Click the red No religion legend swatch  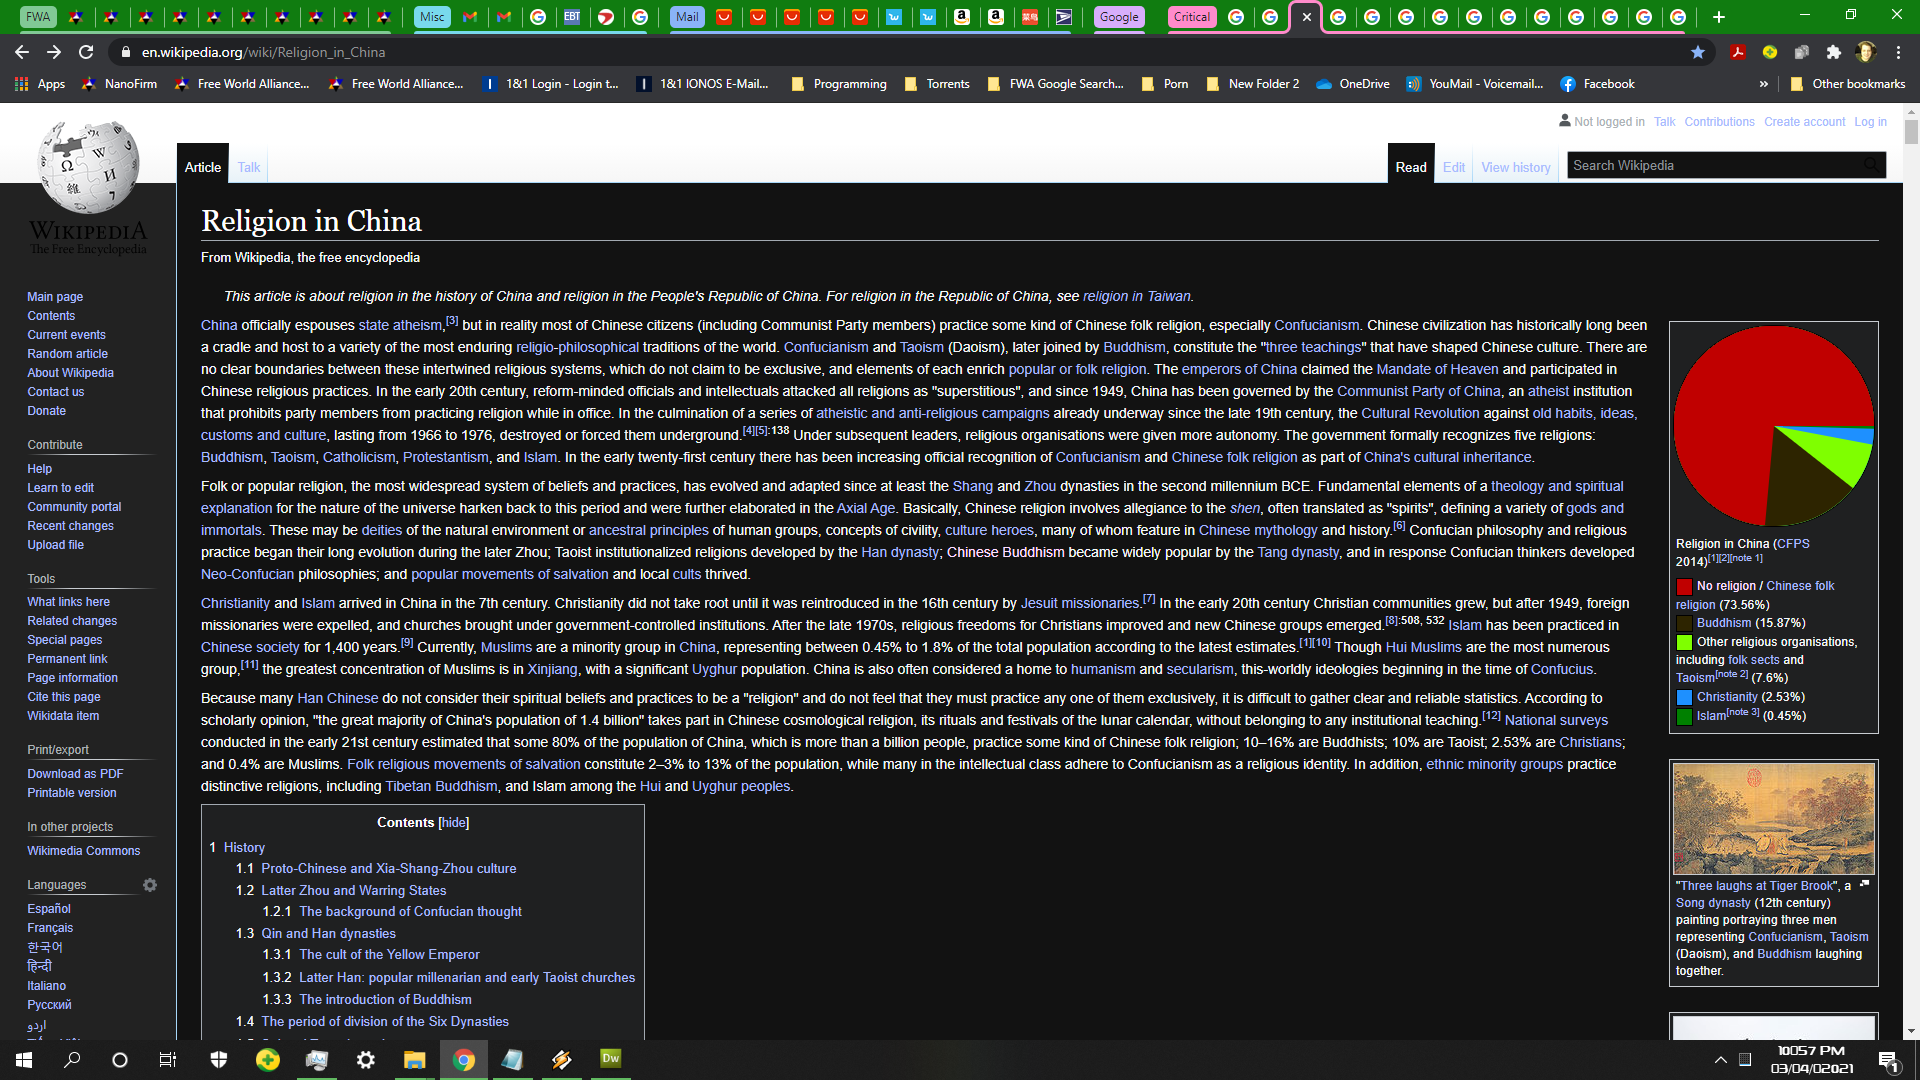[1684, 587]
